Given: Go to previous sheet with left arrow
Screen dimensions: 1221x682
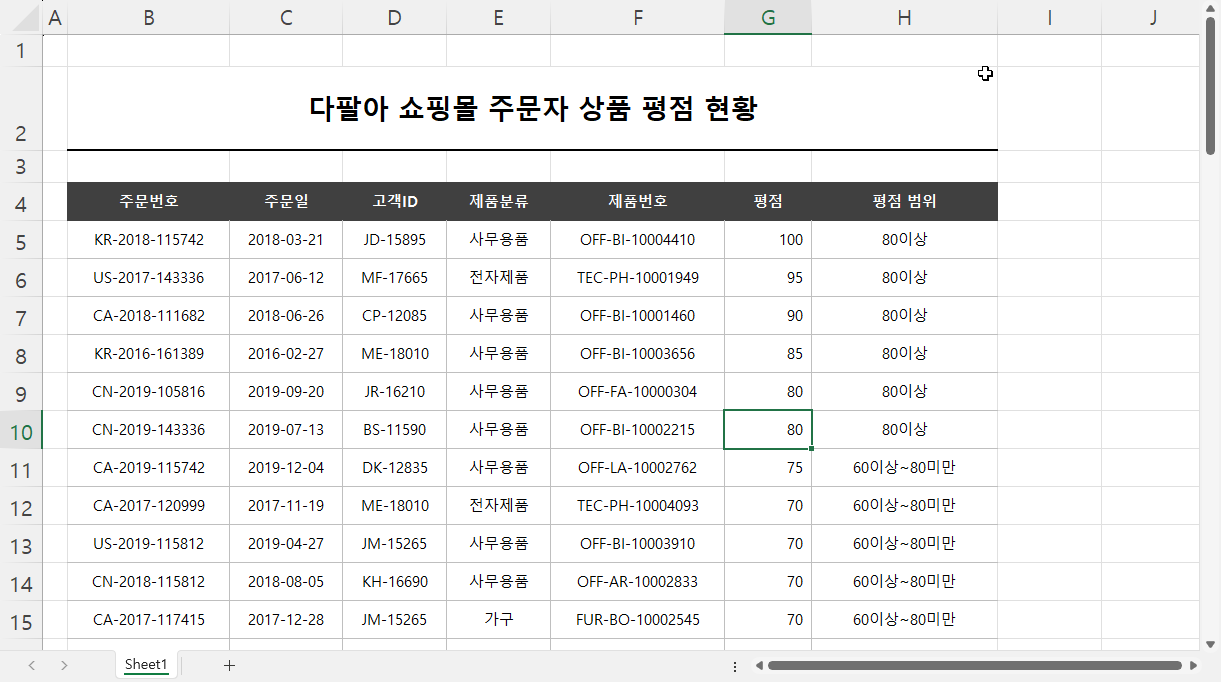Looking at the screenshot, I should (x=32, y=665).
